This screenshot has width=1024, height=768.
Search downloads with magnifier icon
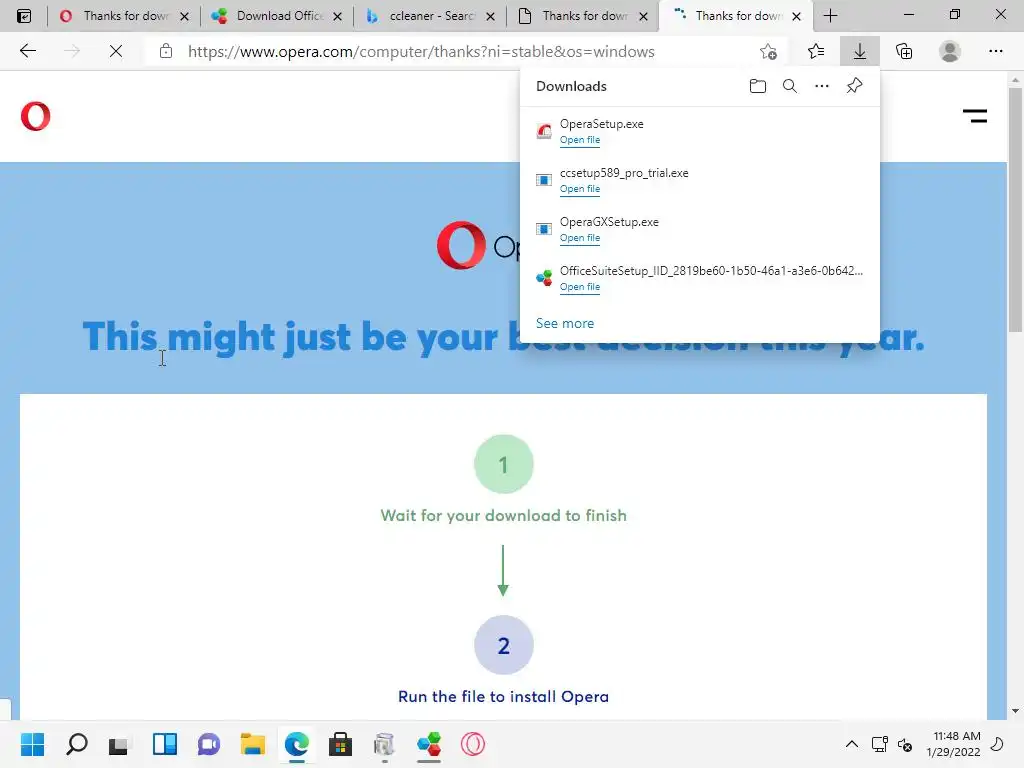click(790, 86)
